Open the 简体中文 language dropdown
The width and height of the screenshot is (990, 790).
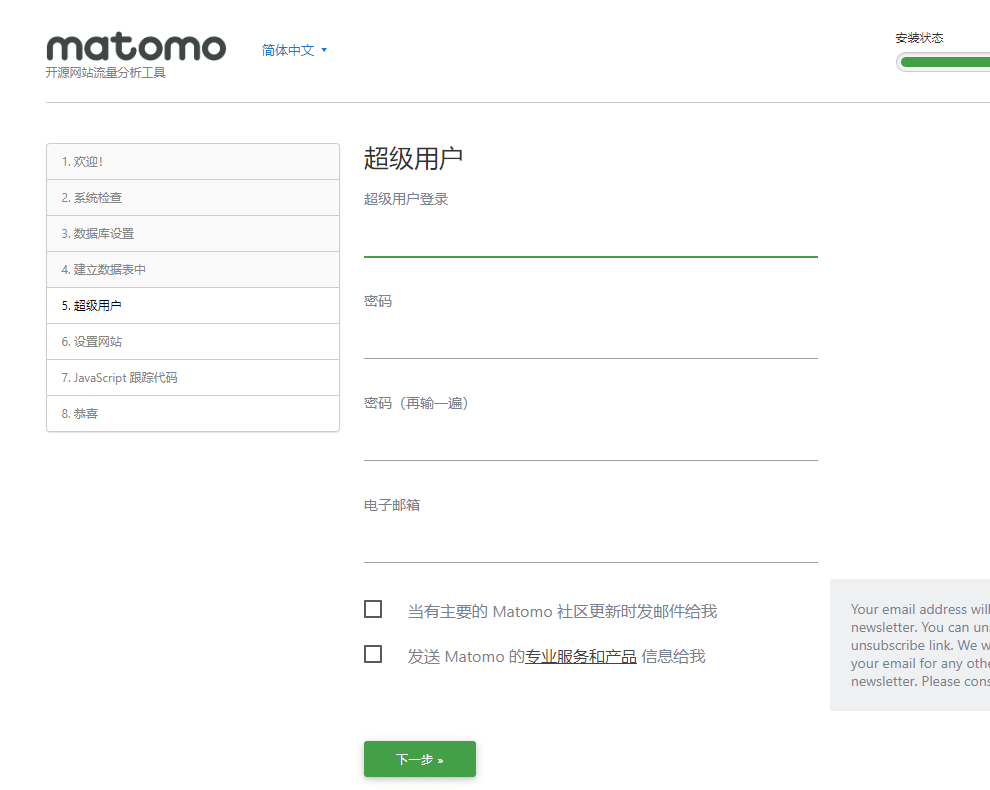[294, 50]
